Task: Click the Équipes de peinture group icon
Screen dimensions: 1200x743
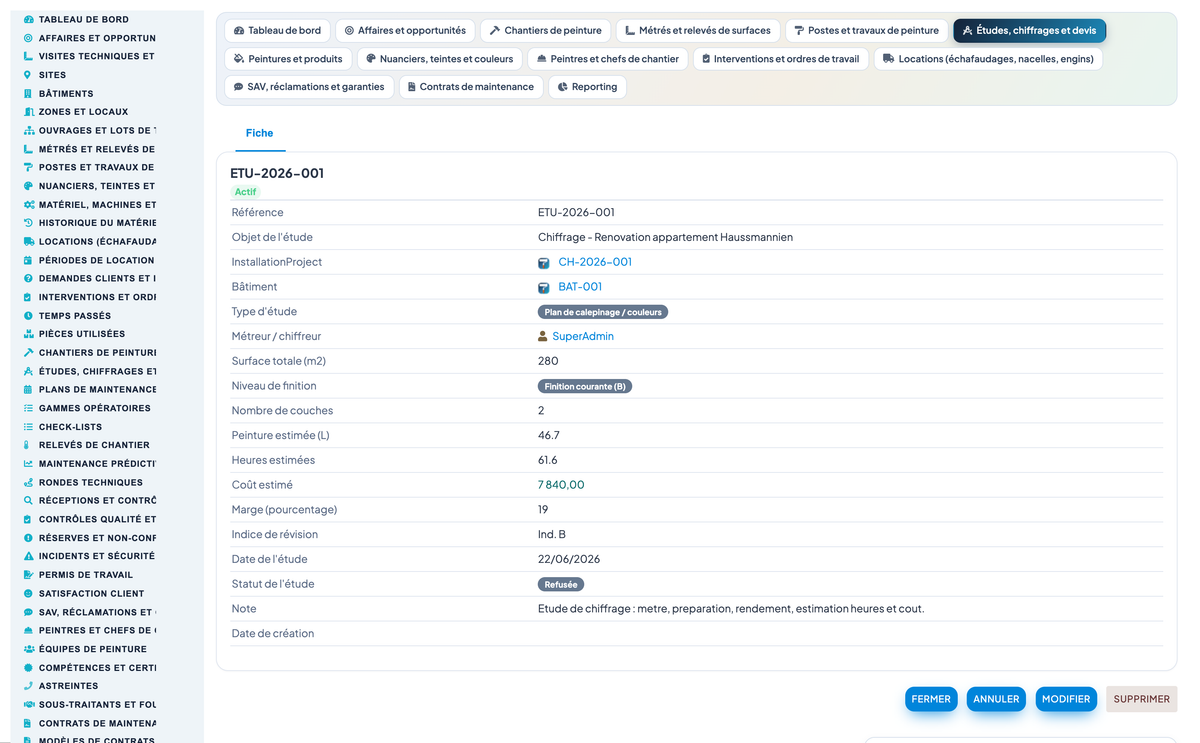Action: [29, 649]
